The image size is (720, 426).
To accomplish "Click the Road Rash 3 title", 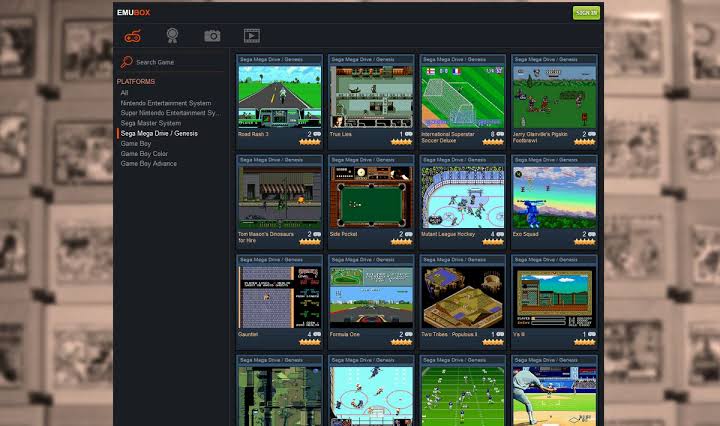I will pos(253,134).
